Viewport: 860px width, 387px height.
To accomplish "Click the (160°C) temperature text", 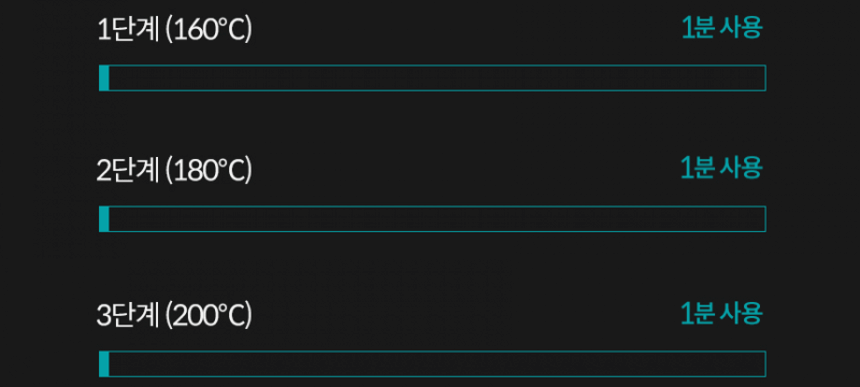I will (208, 30).
